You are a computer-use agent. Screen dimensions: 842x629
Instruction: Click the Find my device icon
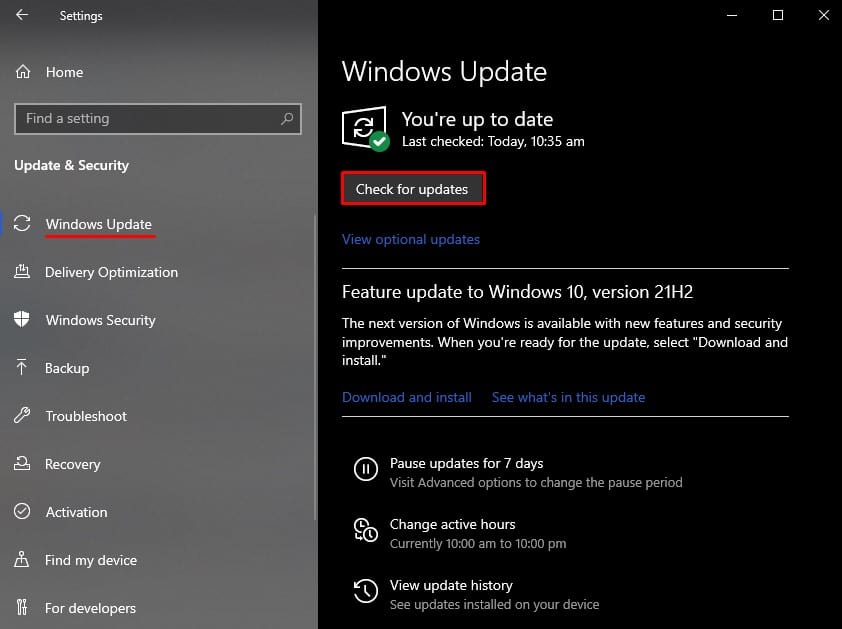(x=21, y=559)
